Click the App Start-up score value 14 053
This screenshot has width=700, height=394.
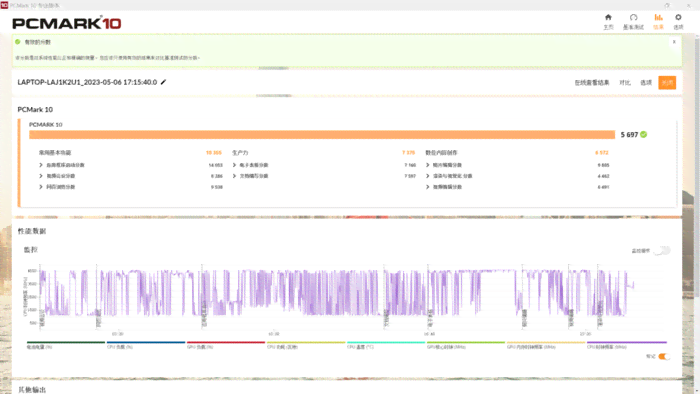(x=215, y=165)
